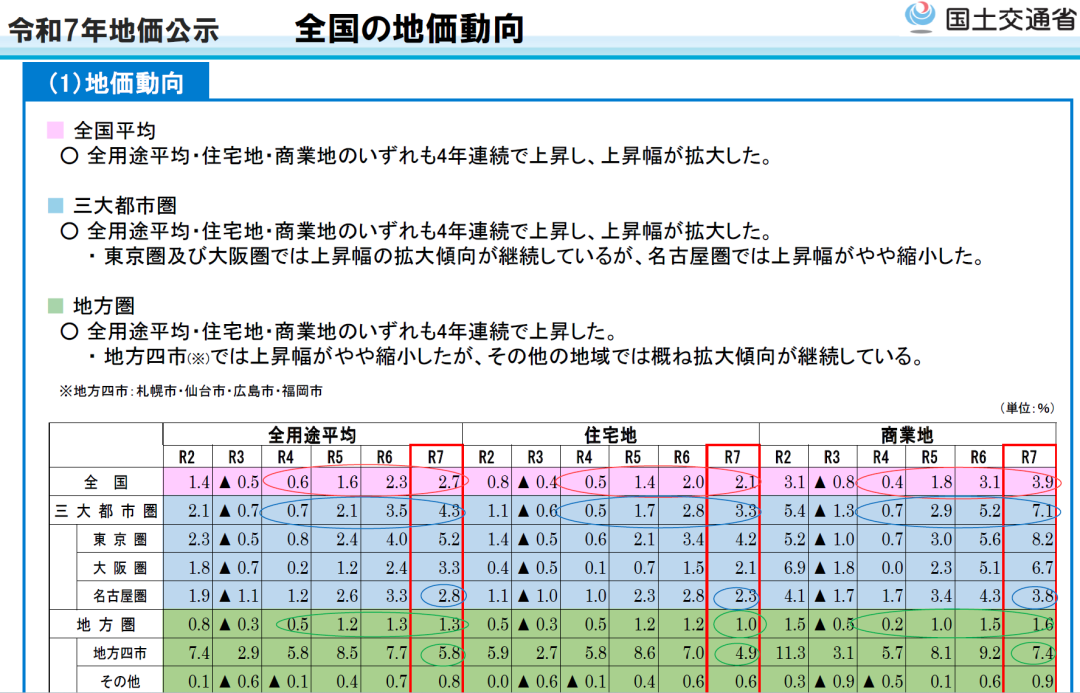
Task: Click the blue square beside 三大都市圏
Action: point(56,206)
